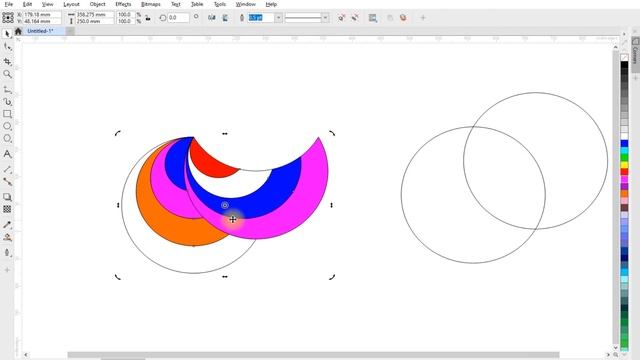Switch to the Untitled-1 document tab
The height and width of the screenshot is (360, 640).
coord(40,31)
